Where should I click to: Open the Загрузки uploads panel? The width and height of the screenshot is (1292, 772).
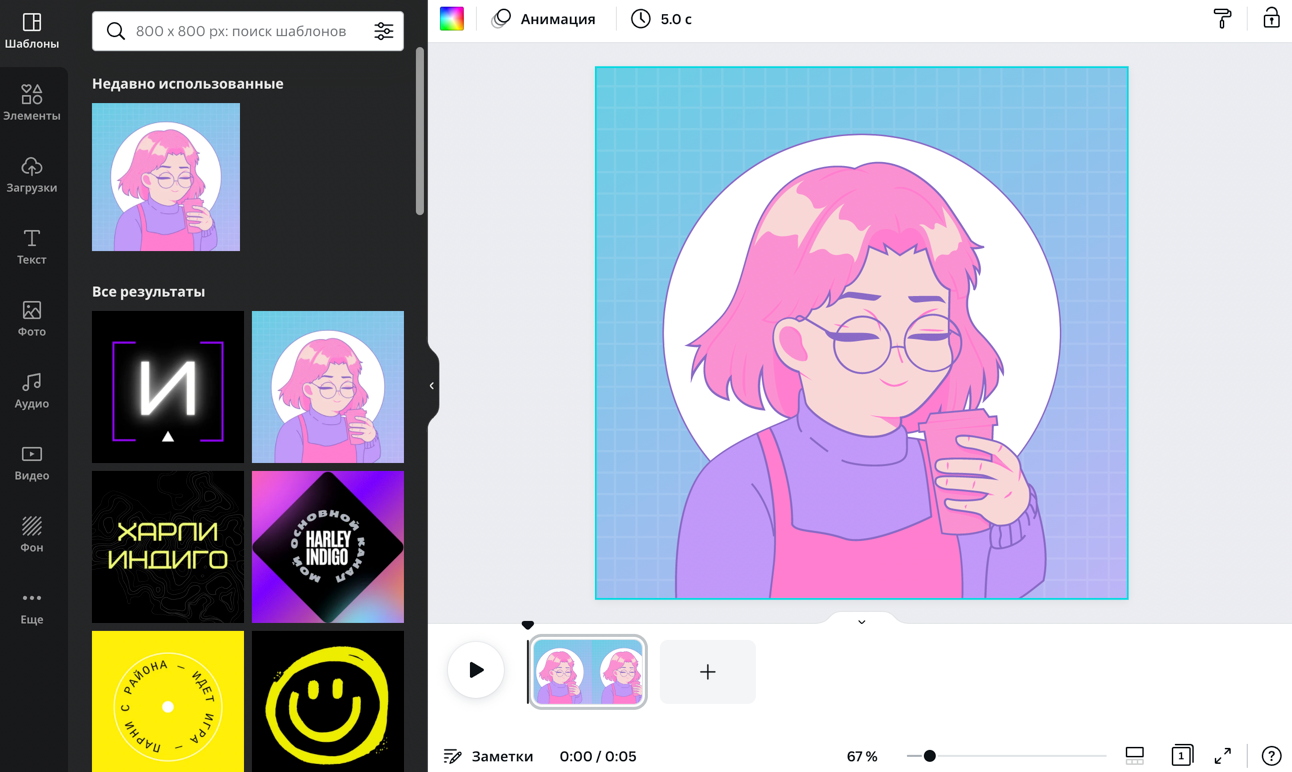click(x=32, y=174)
